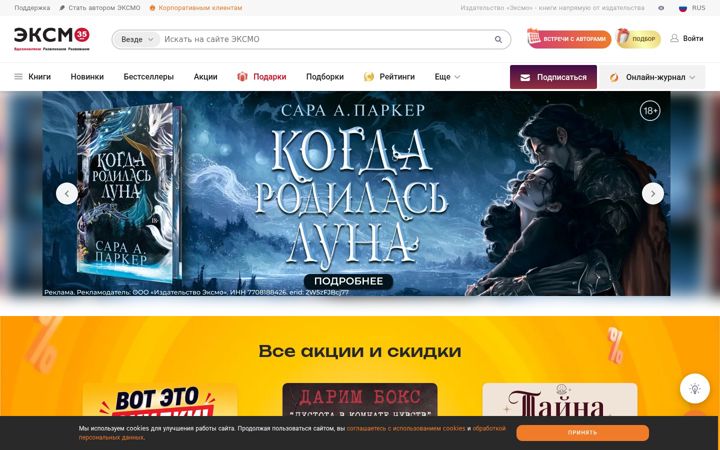720x450 pixels.
Task: Click the calendar icon on Встречи с авторами
Action: 534,36
